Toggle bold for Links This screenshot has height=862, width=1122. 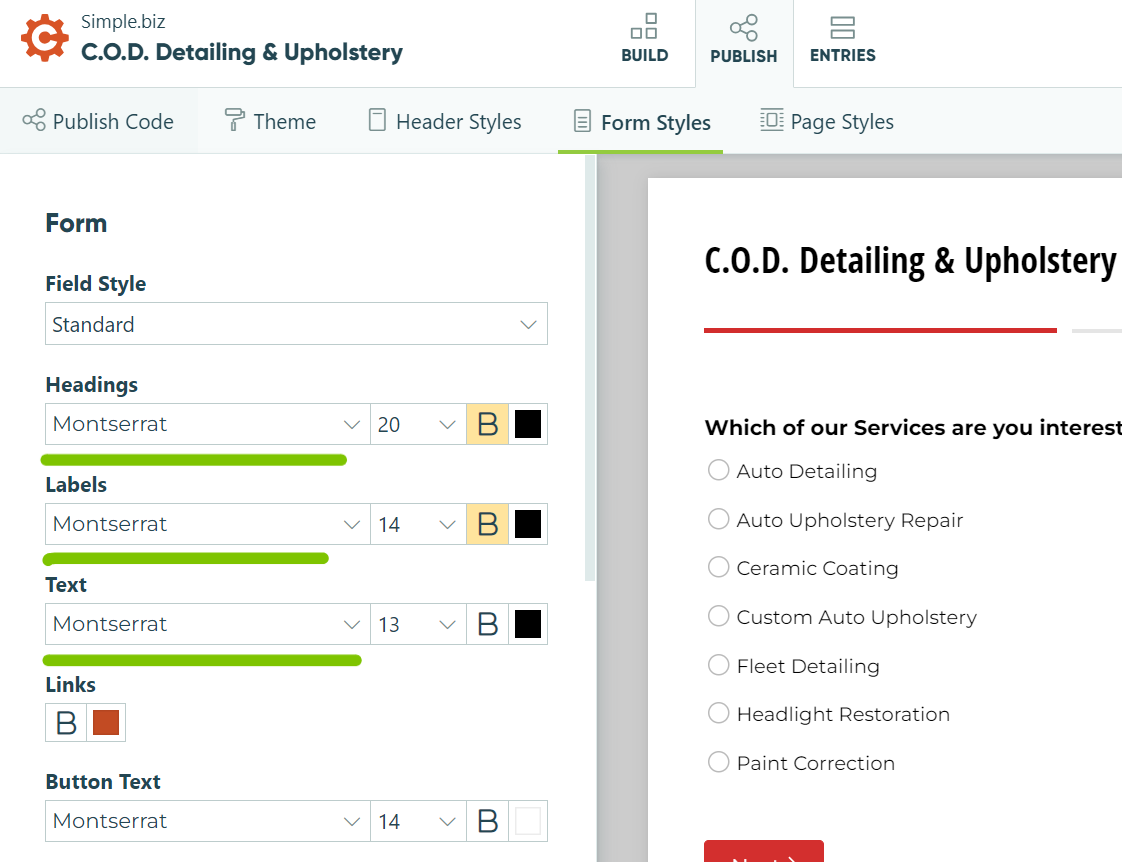(66, 723)
